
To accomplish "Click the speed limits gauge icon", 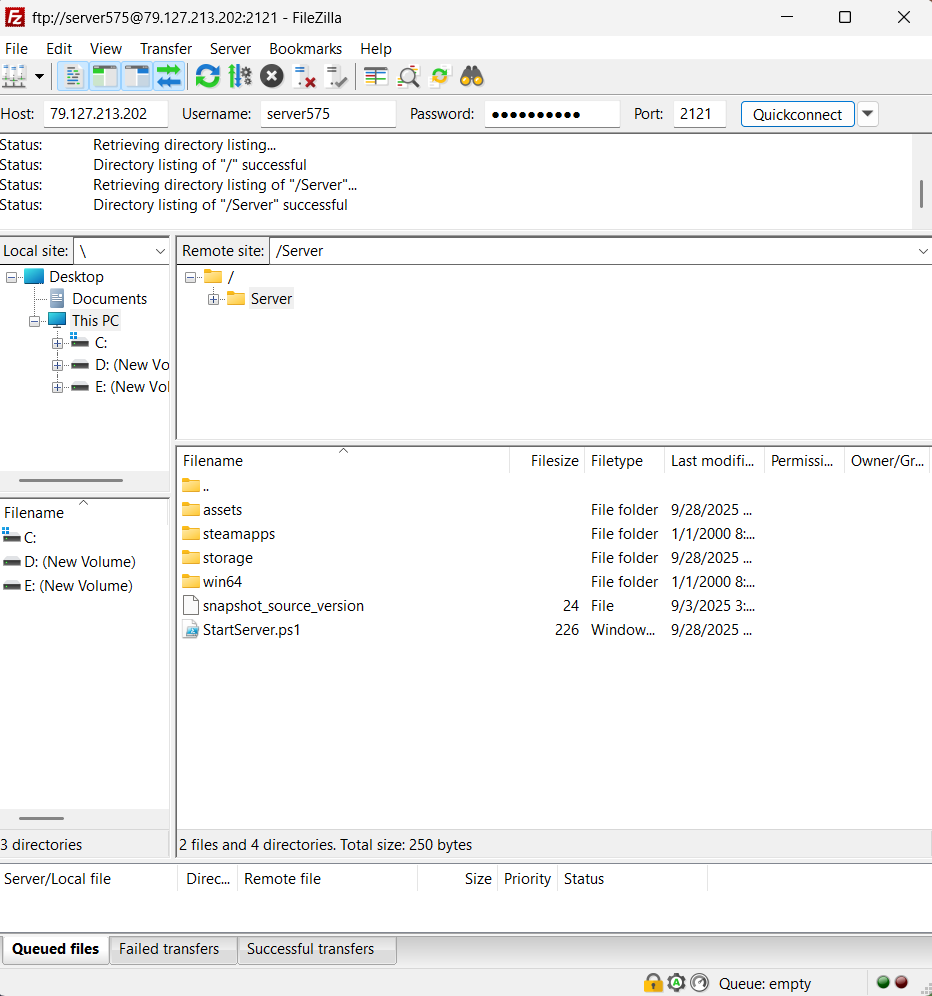I will pyautogui.click(x=699, y=983).
